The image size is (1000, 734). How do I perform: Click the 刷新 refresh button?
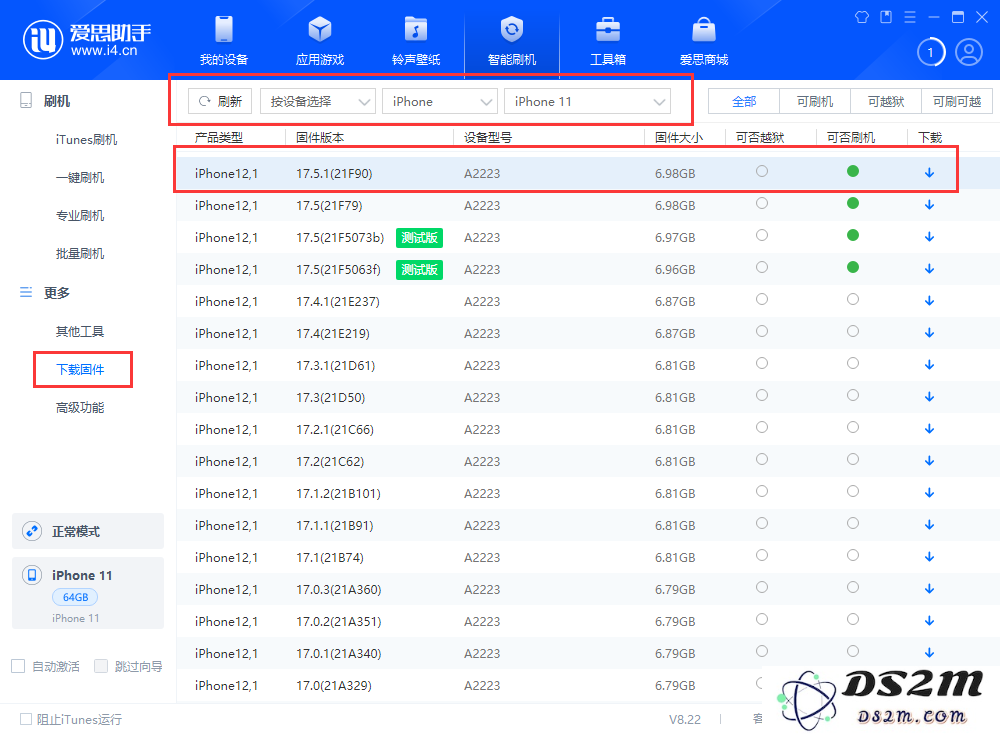[220, 101]
